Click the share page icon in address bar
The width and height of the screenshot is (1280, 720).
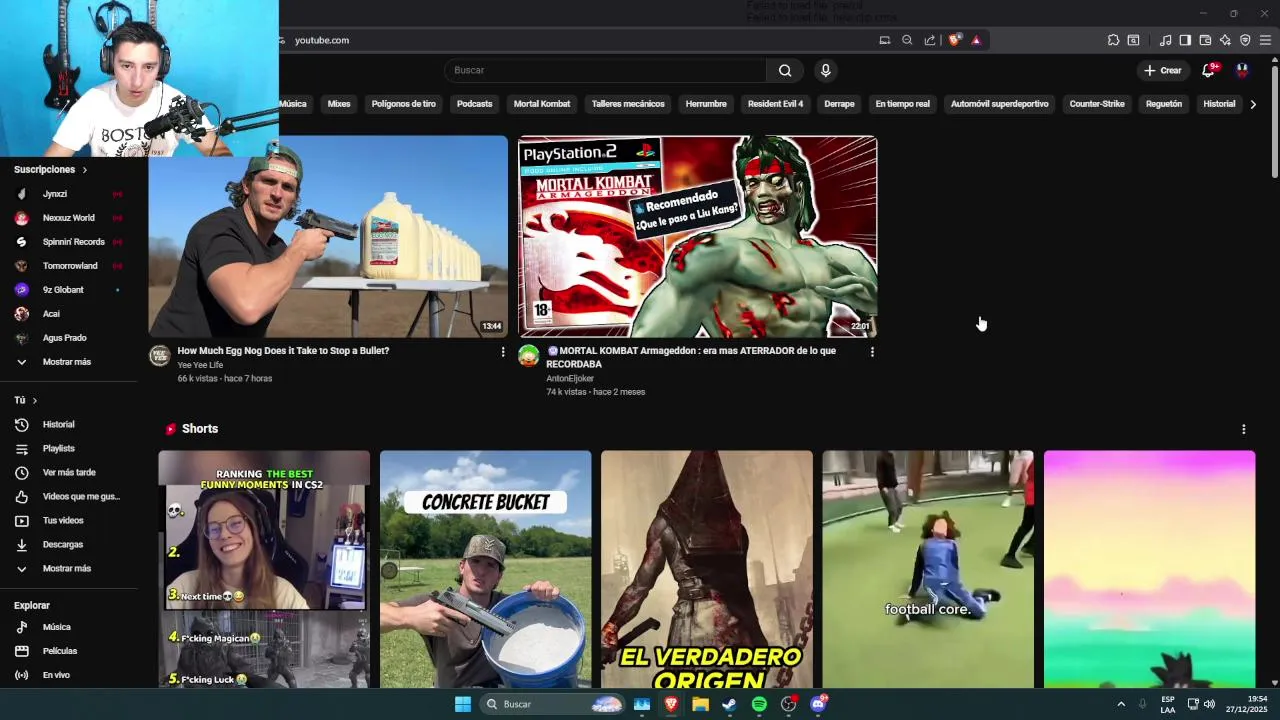(x=930, y=40)
